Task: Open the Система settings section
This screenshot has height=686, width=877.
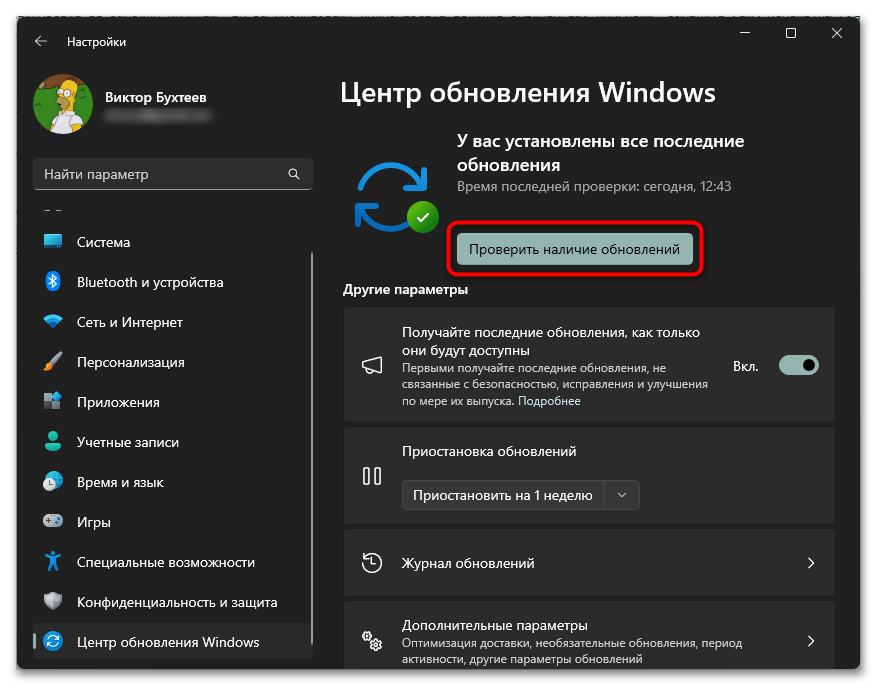Action: (172, 242)
